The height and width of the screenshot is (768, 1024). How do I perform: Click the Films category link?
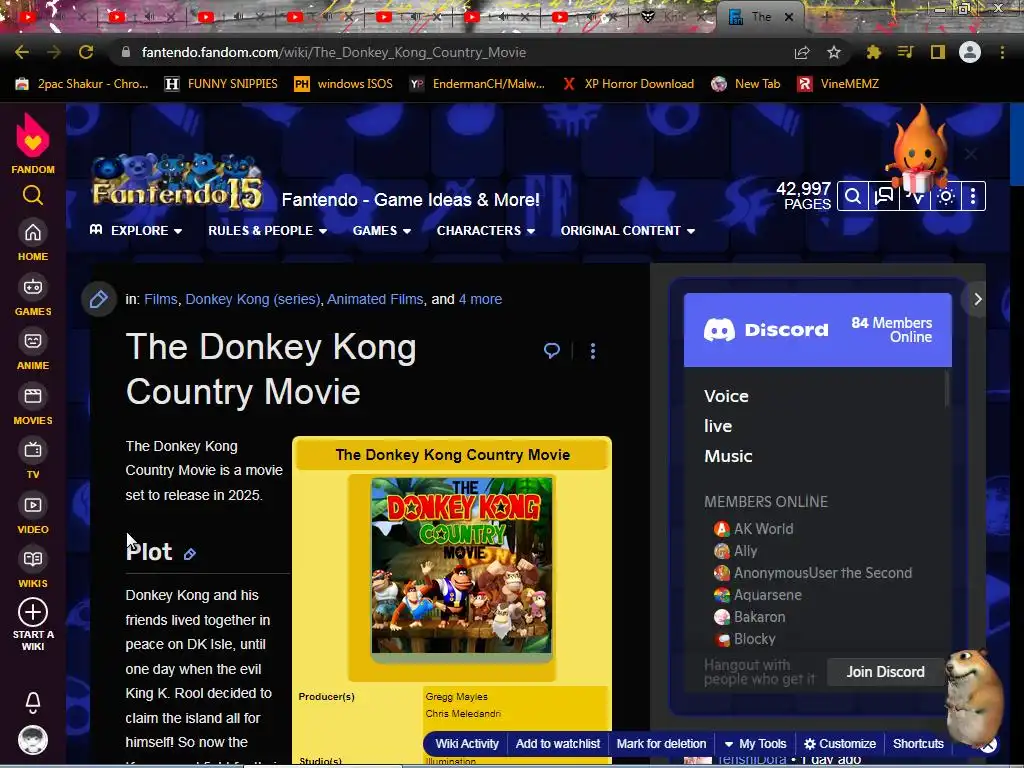click(x=161, y=299)
